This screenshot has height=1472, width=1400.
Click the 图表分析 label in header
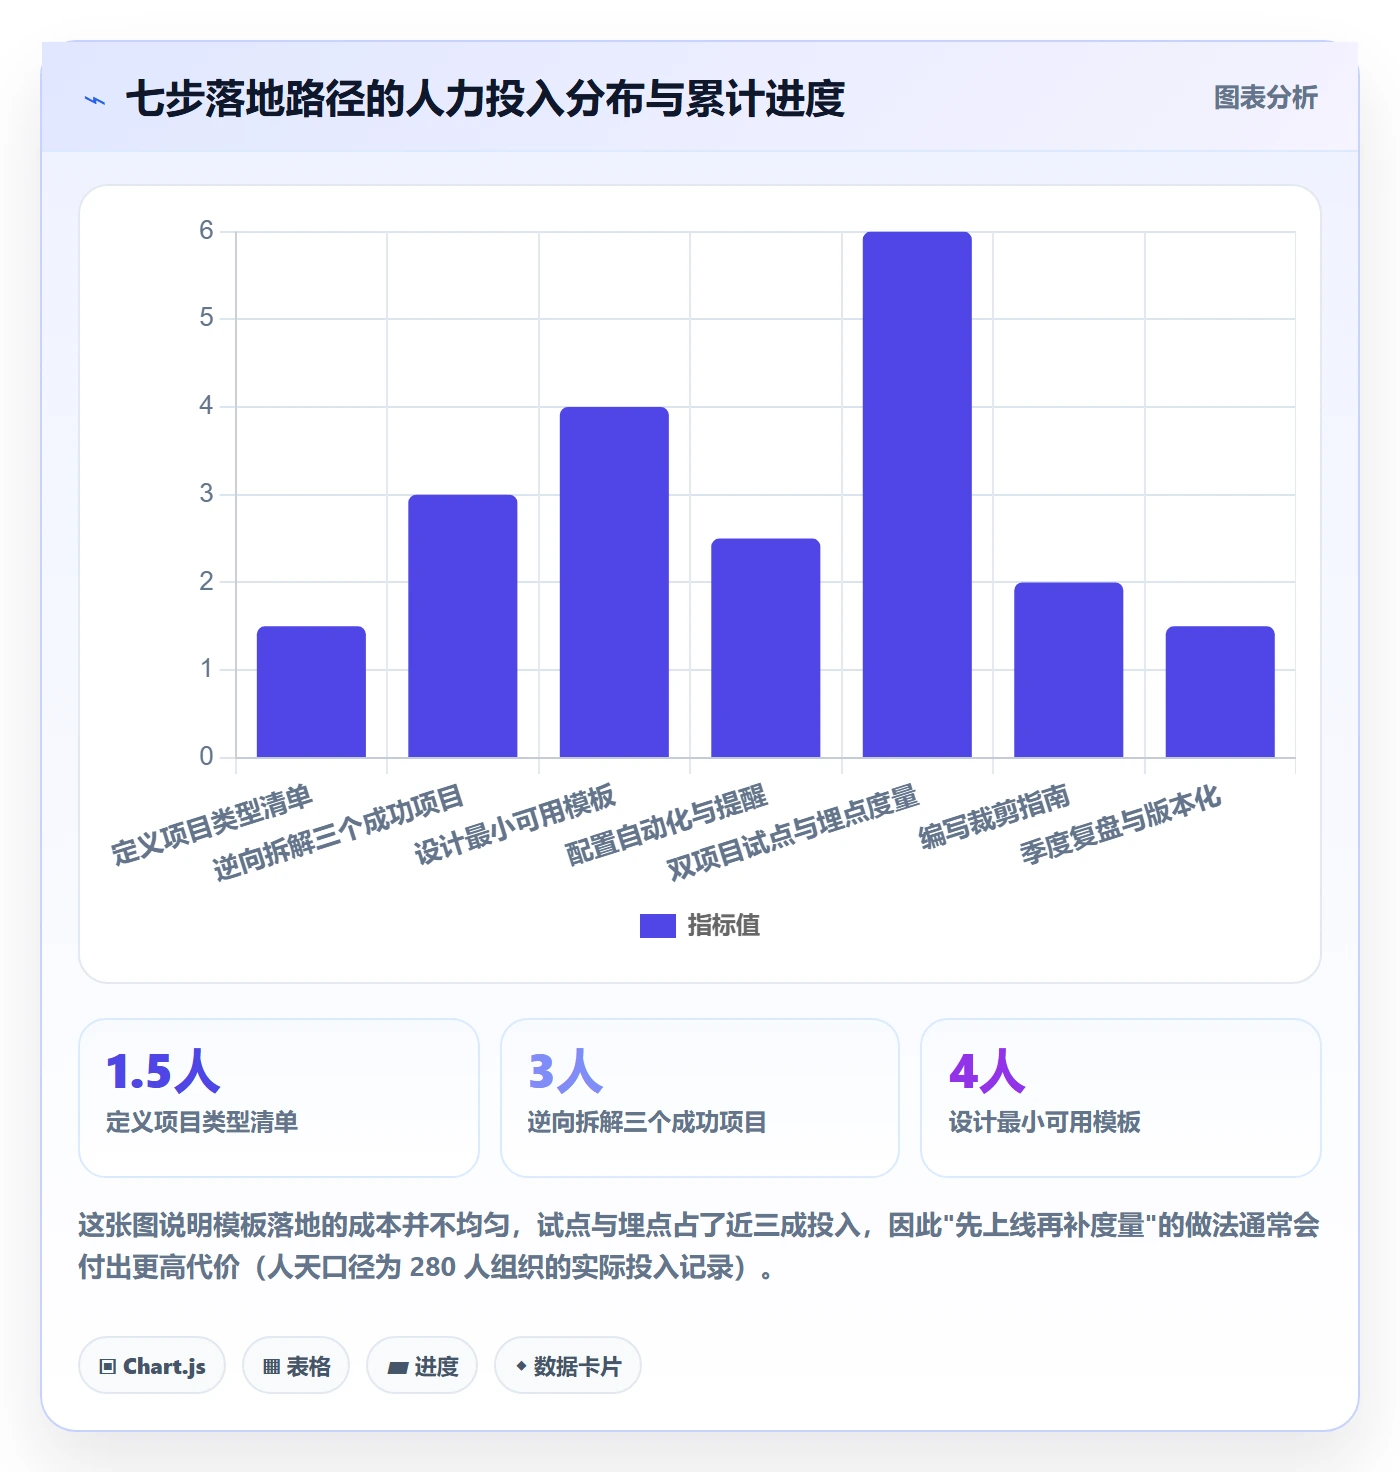click(x=1265, y=97)
